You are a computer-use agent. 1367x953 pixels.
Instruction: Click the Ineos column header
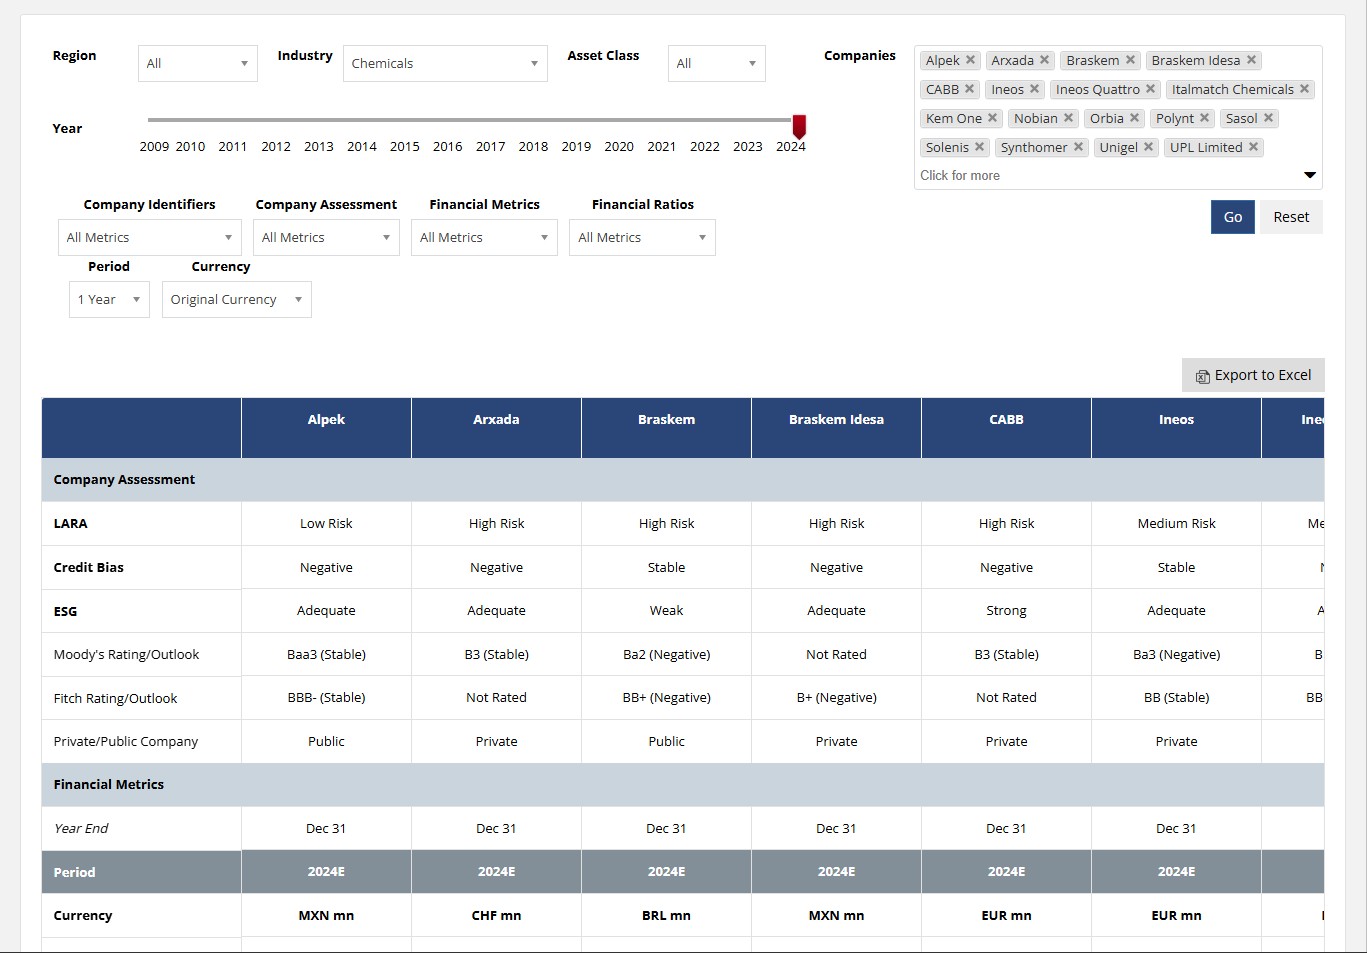point(1176,428)
